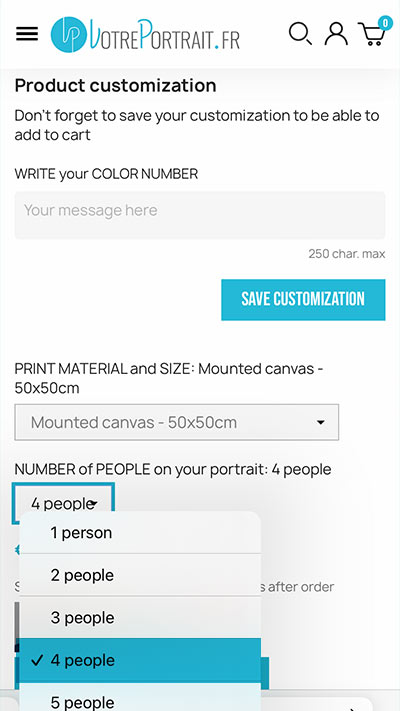
Task: Choose '1 person' from the list
Action: click(140, 532)
